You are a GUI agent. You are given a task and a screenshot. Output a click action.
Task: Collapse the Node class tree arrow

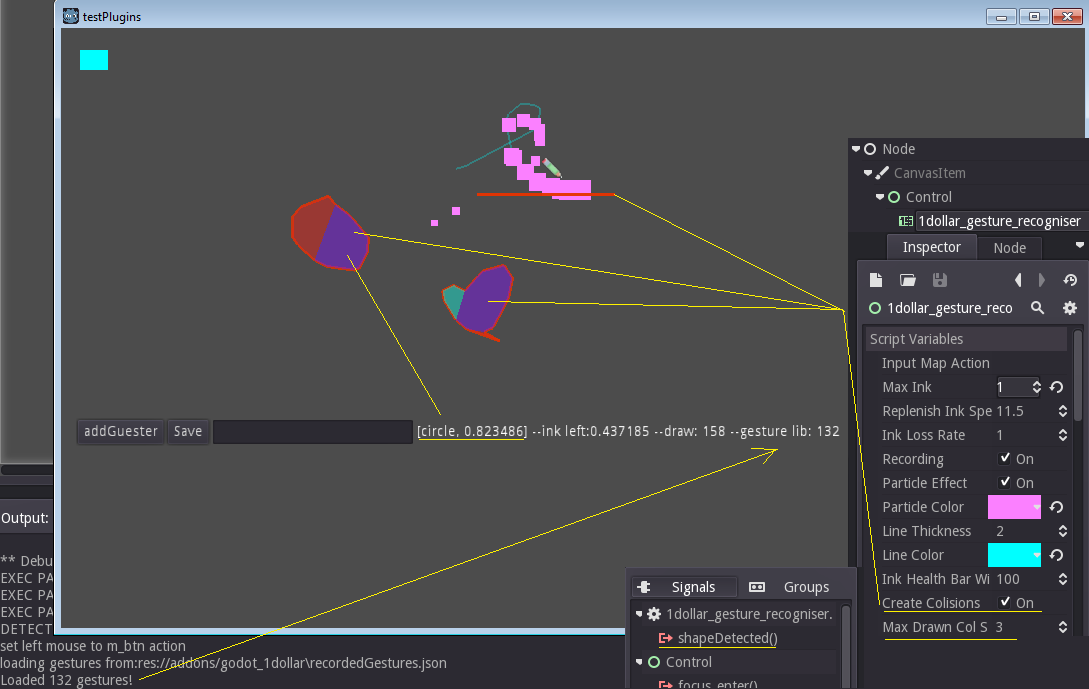tap(856, 149)
